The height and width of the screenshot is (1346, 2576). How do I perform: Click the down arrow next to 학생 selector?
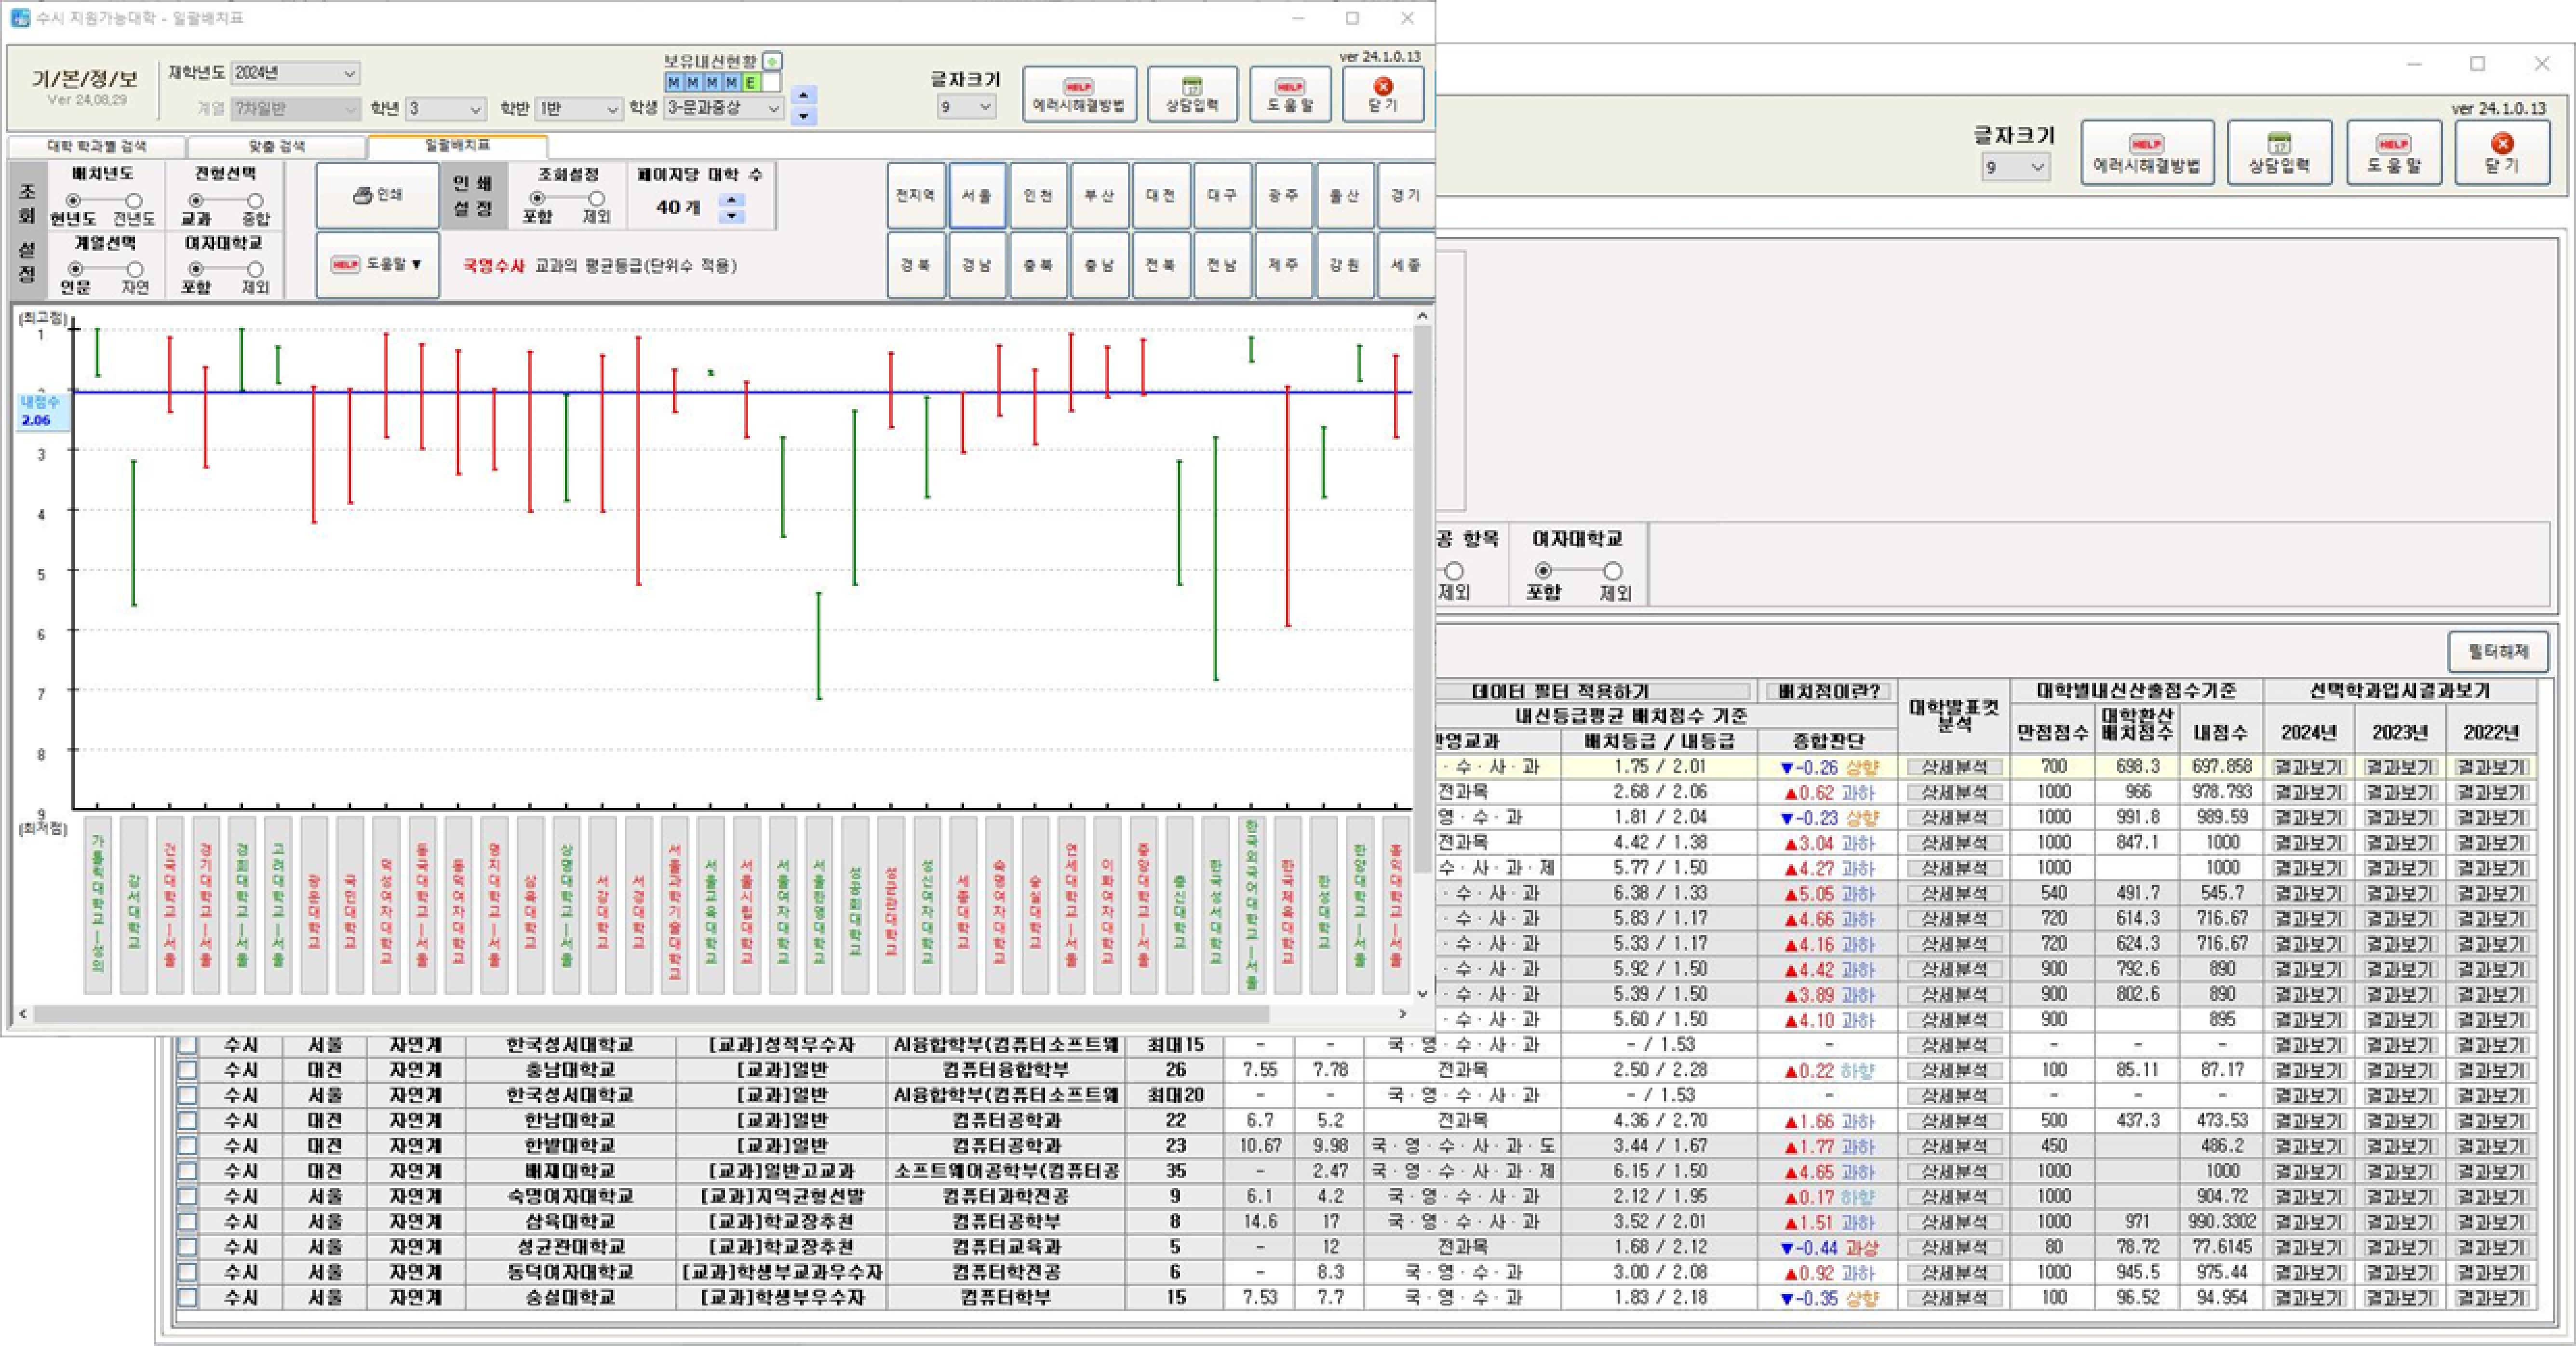tap(803, 116)
